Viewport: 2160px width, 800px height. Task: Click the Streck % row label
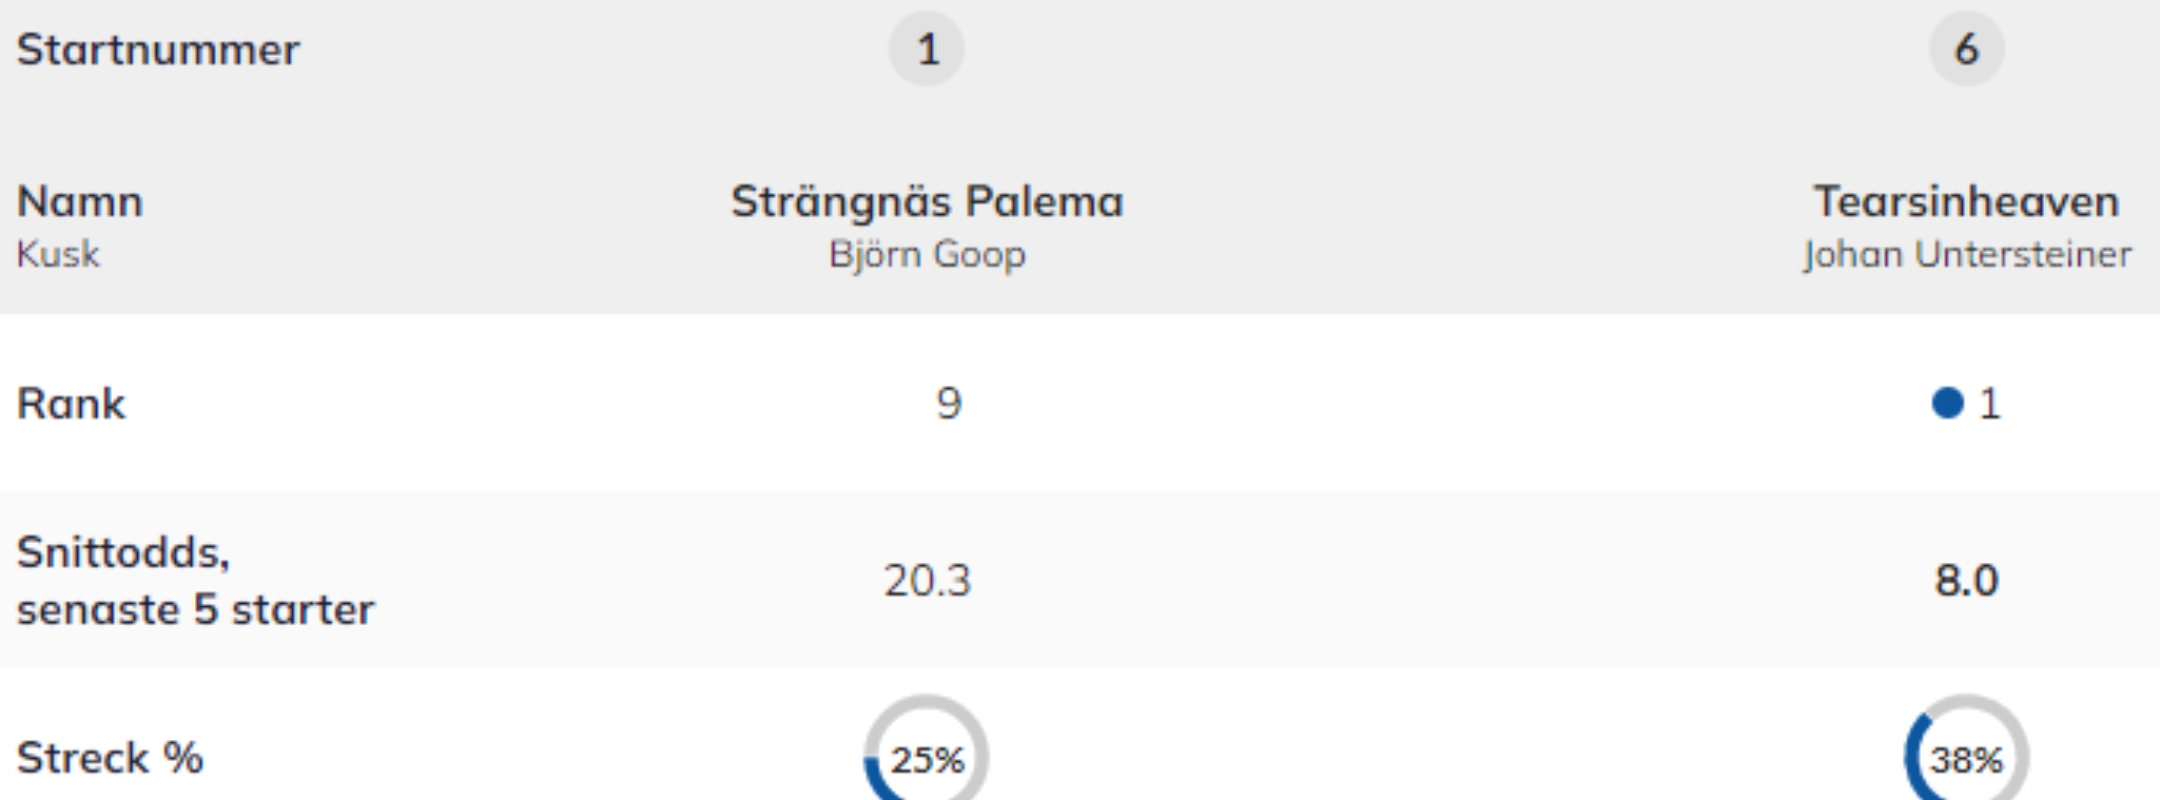(x=110, y=758)
